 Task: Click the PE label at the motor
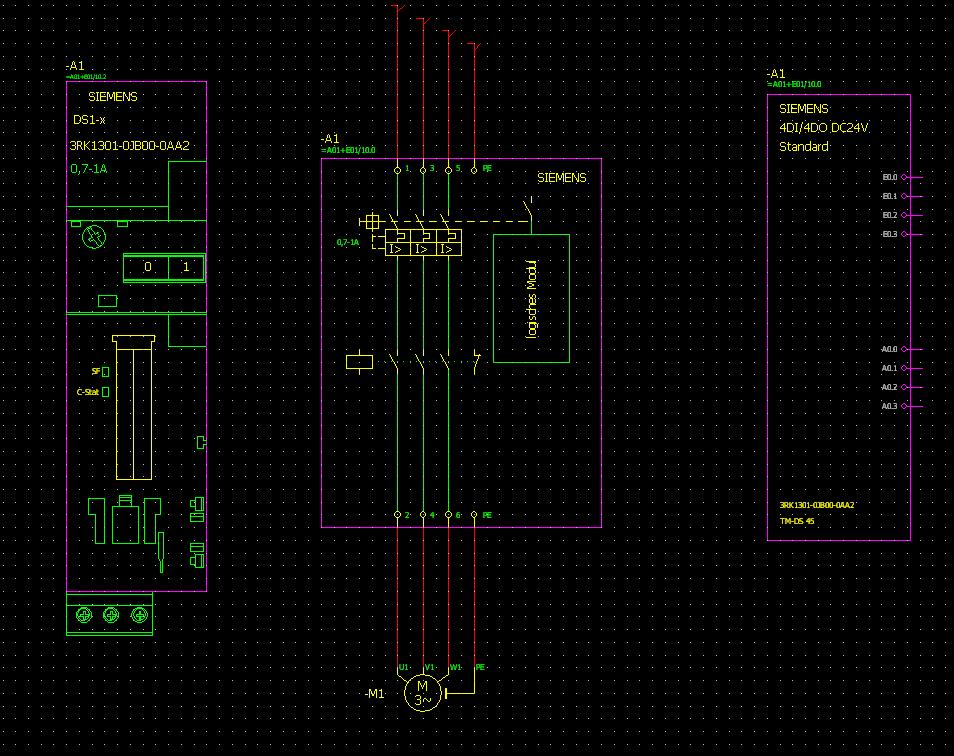point(480,667)
